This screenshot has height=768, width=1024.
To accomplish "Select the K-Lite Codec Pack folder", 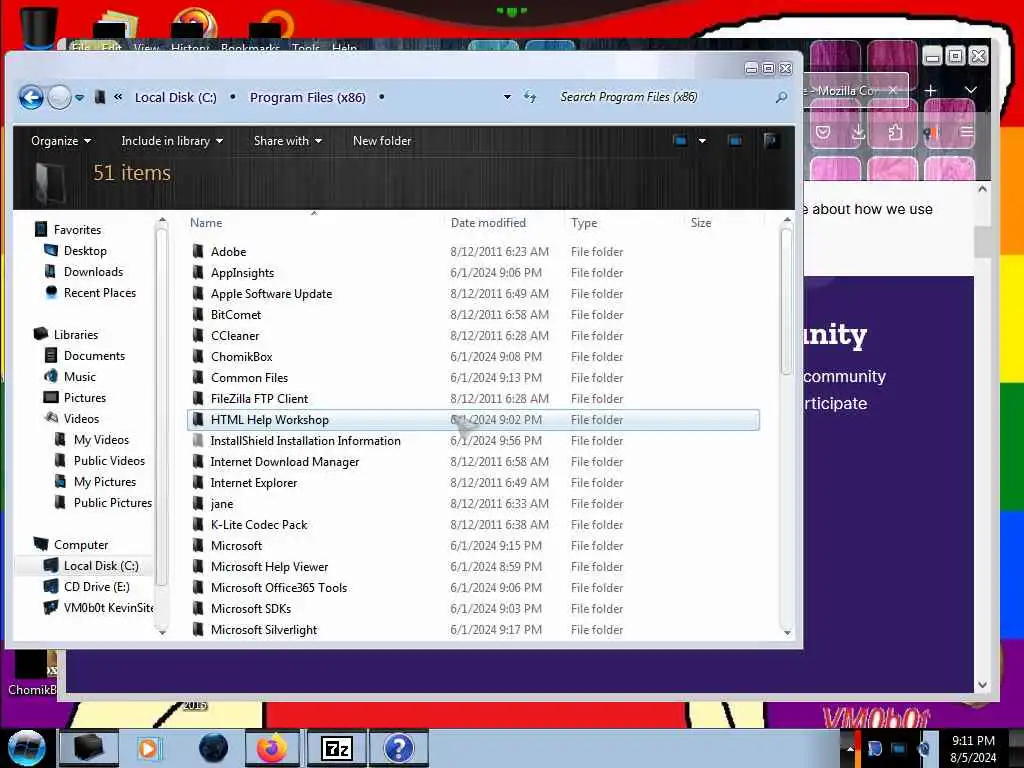I will [473, 524].
